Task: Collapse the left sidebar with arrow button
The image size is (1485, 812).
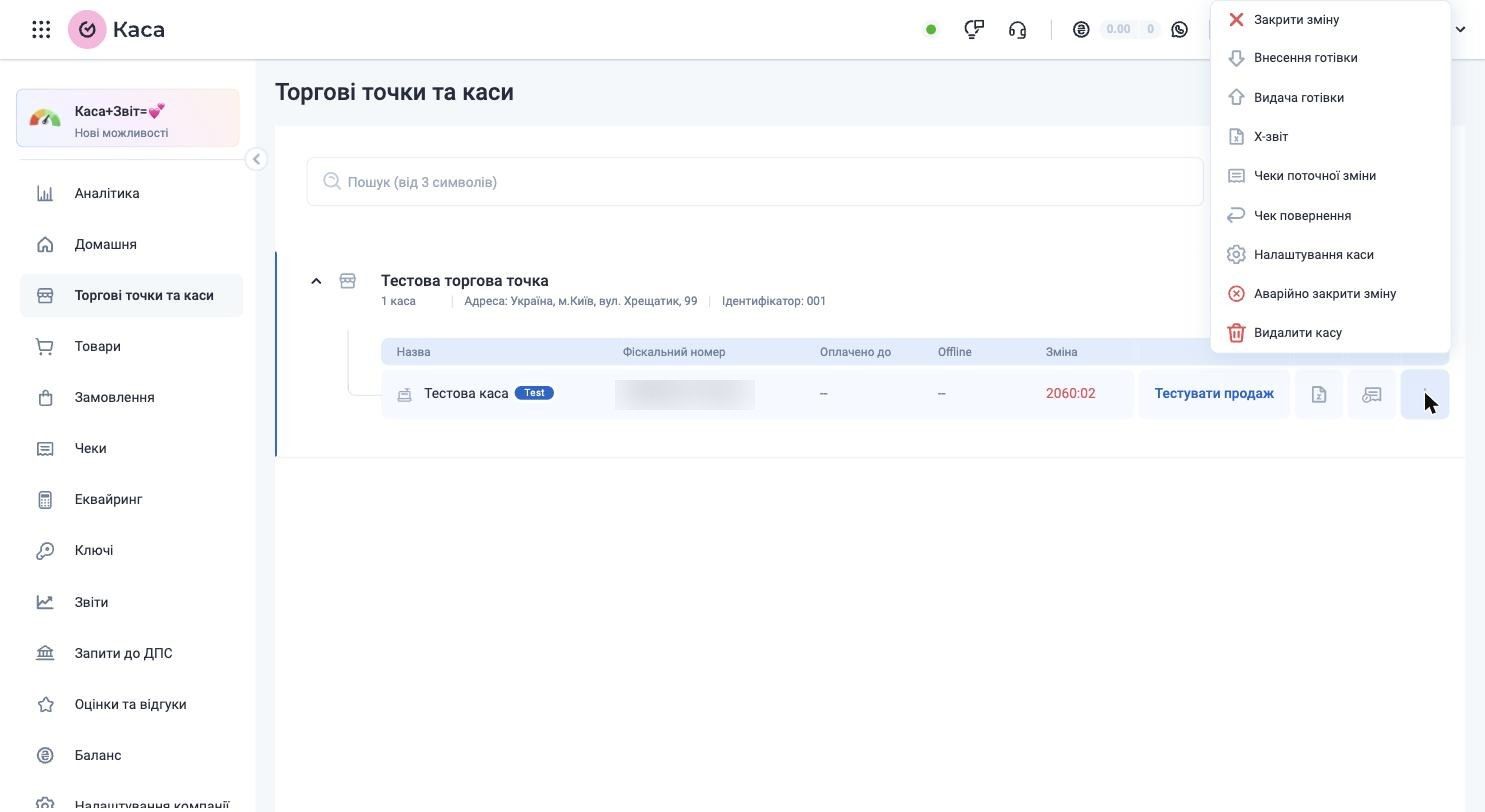Action: click(256, 159)
